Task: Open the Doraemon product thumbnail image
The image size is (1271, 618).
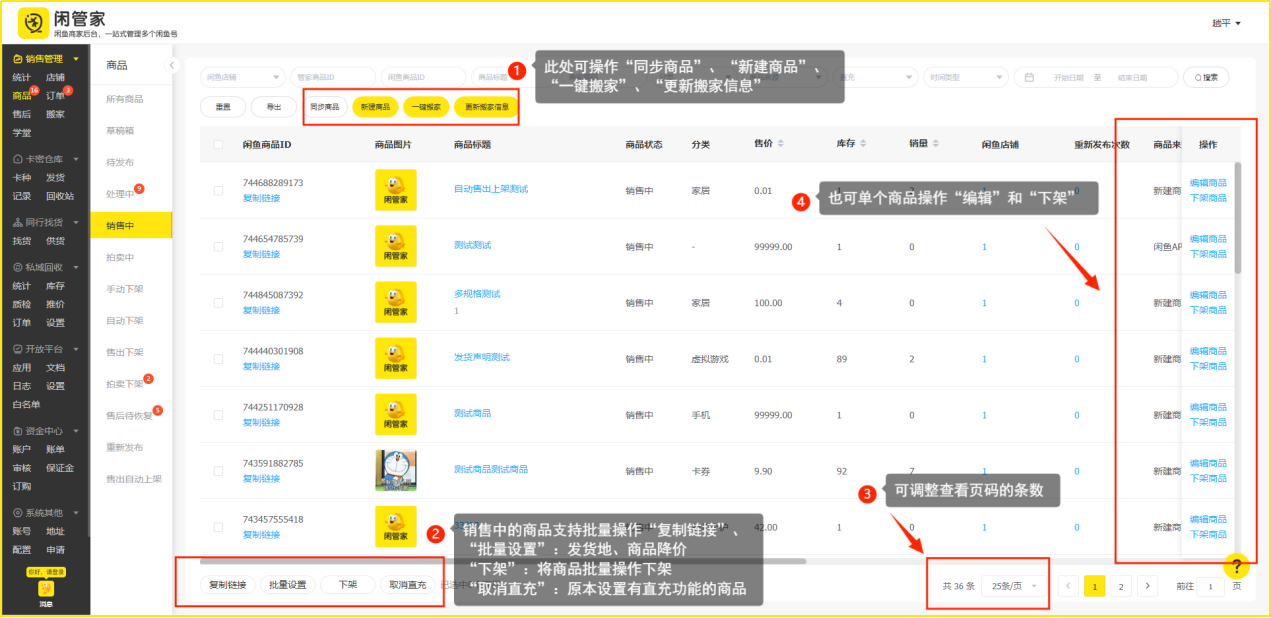Action: [x=395, y=470]
